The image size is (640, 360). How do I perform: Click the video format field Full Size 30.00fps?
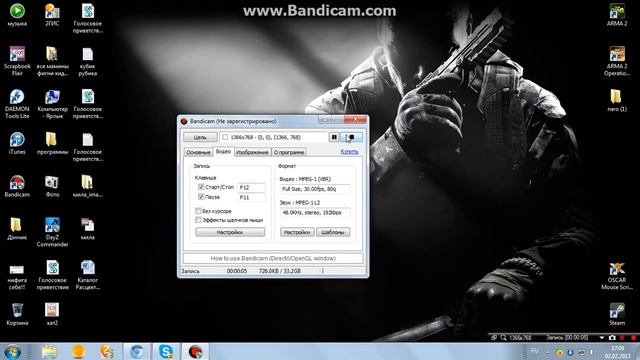point(315,189)
